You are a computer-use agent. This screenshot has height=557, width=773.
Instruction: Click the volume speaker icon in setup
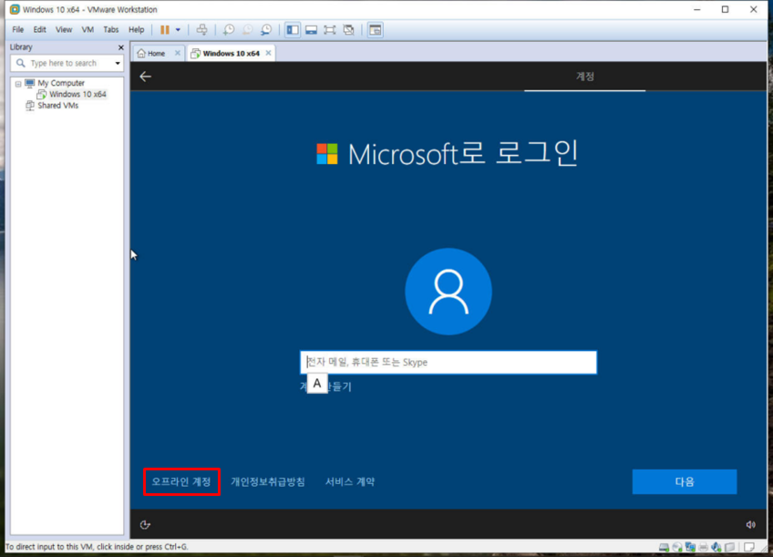(x=750, y=524)
